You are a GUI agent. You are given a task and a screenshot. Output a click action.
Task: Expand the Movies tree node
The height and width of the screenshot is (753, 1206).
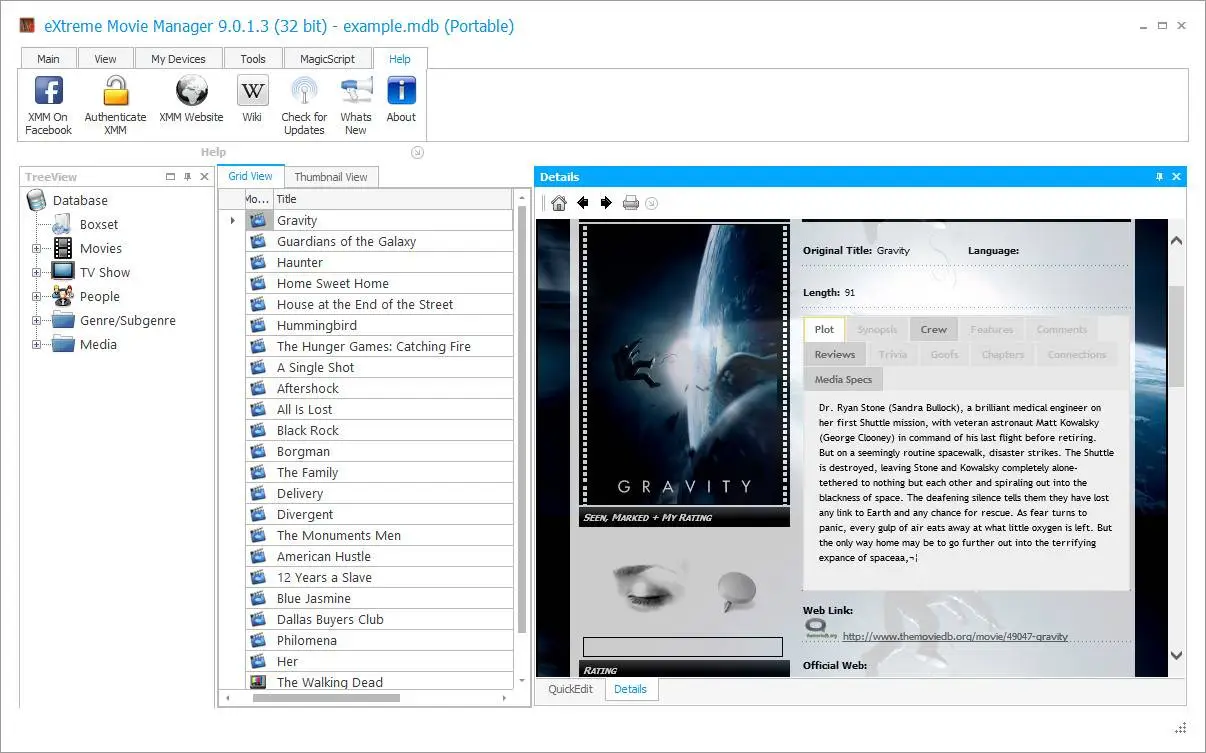(37, 249)
